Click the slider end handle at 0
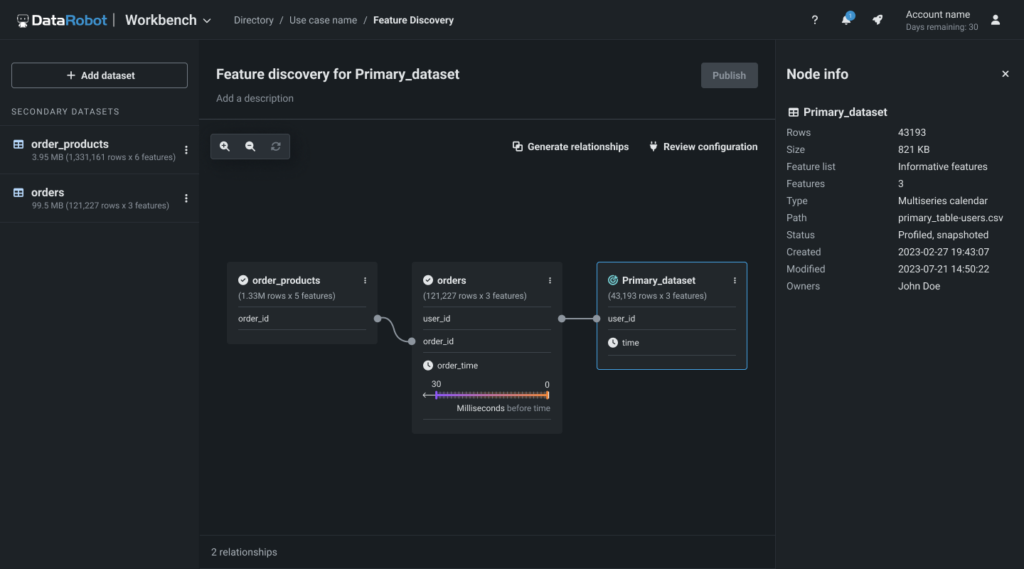The width and height of the screenshot is (1024, 569). 547,395
